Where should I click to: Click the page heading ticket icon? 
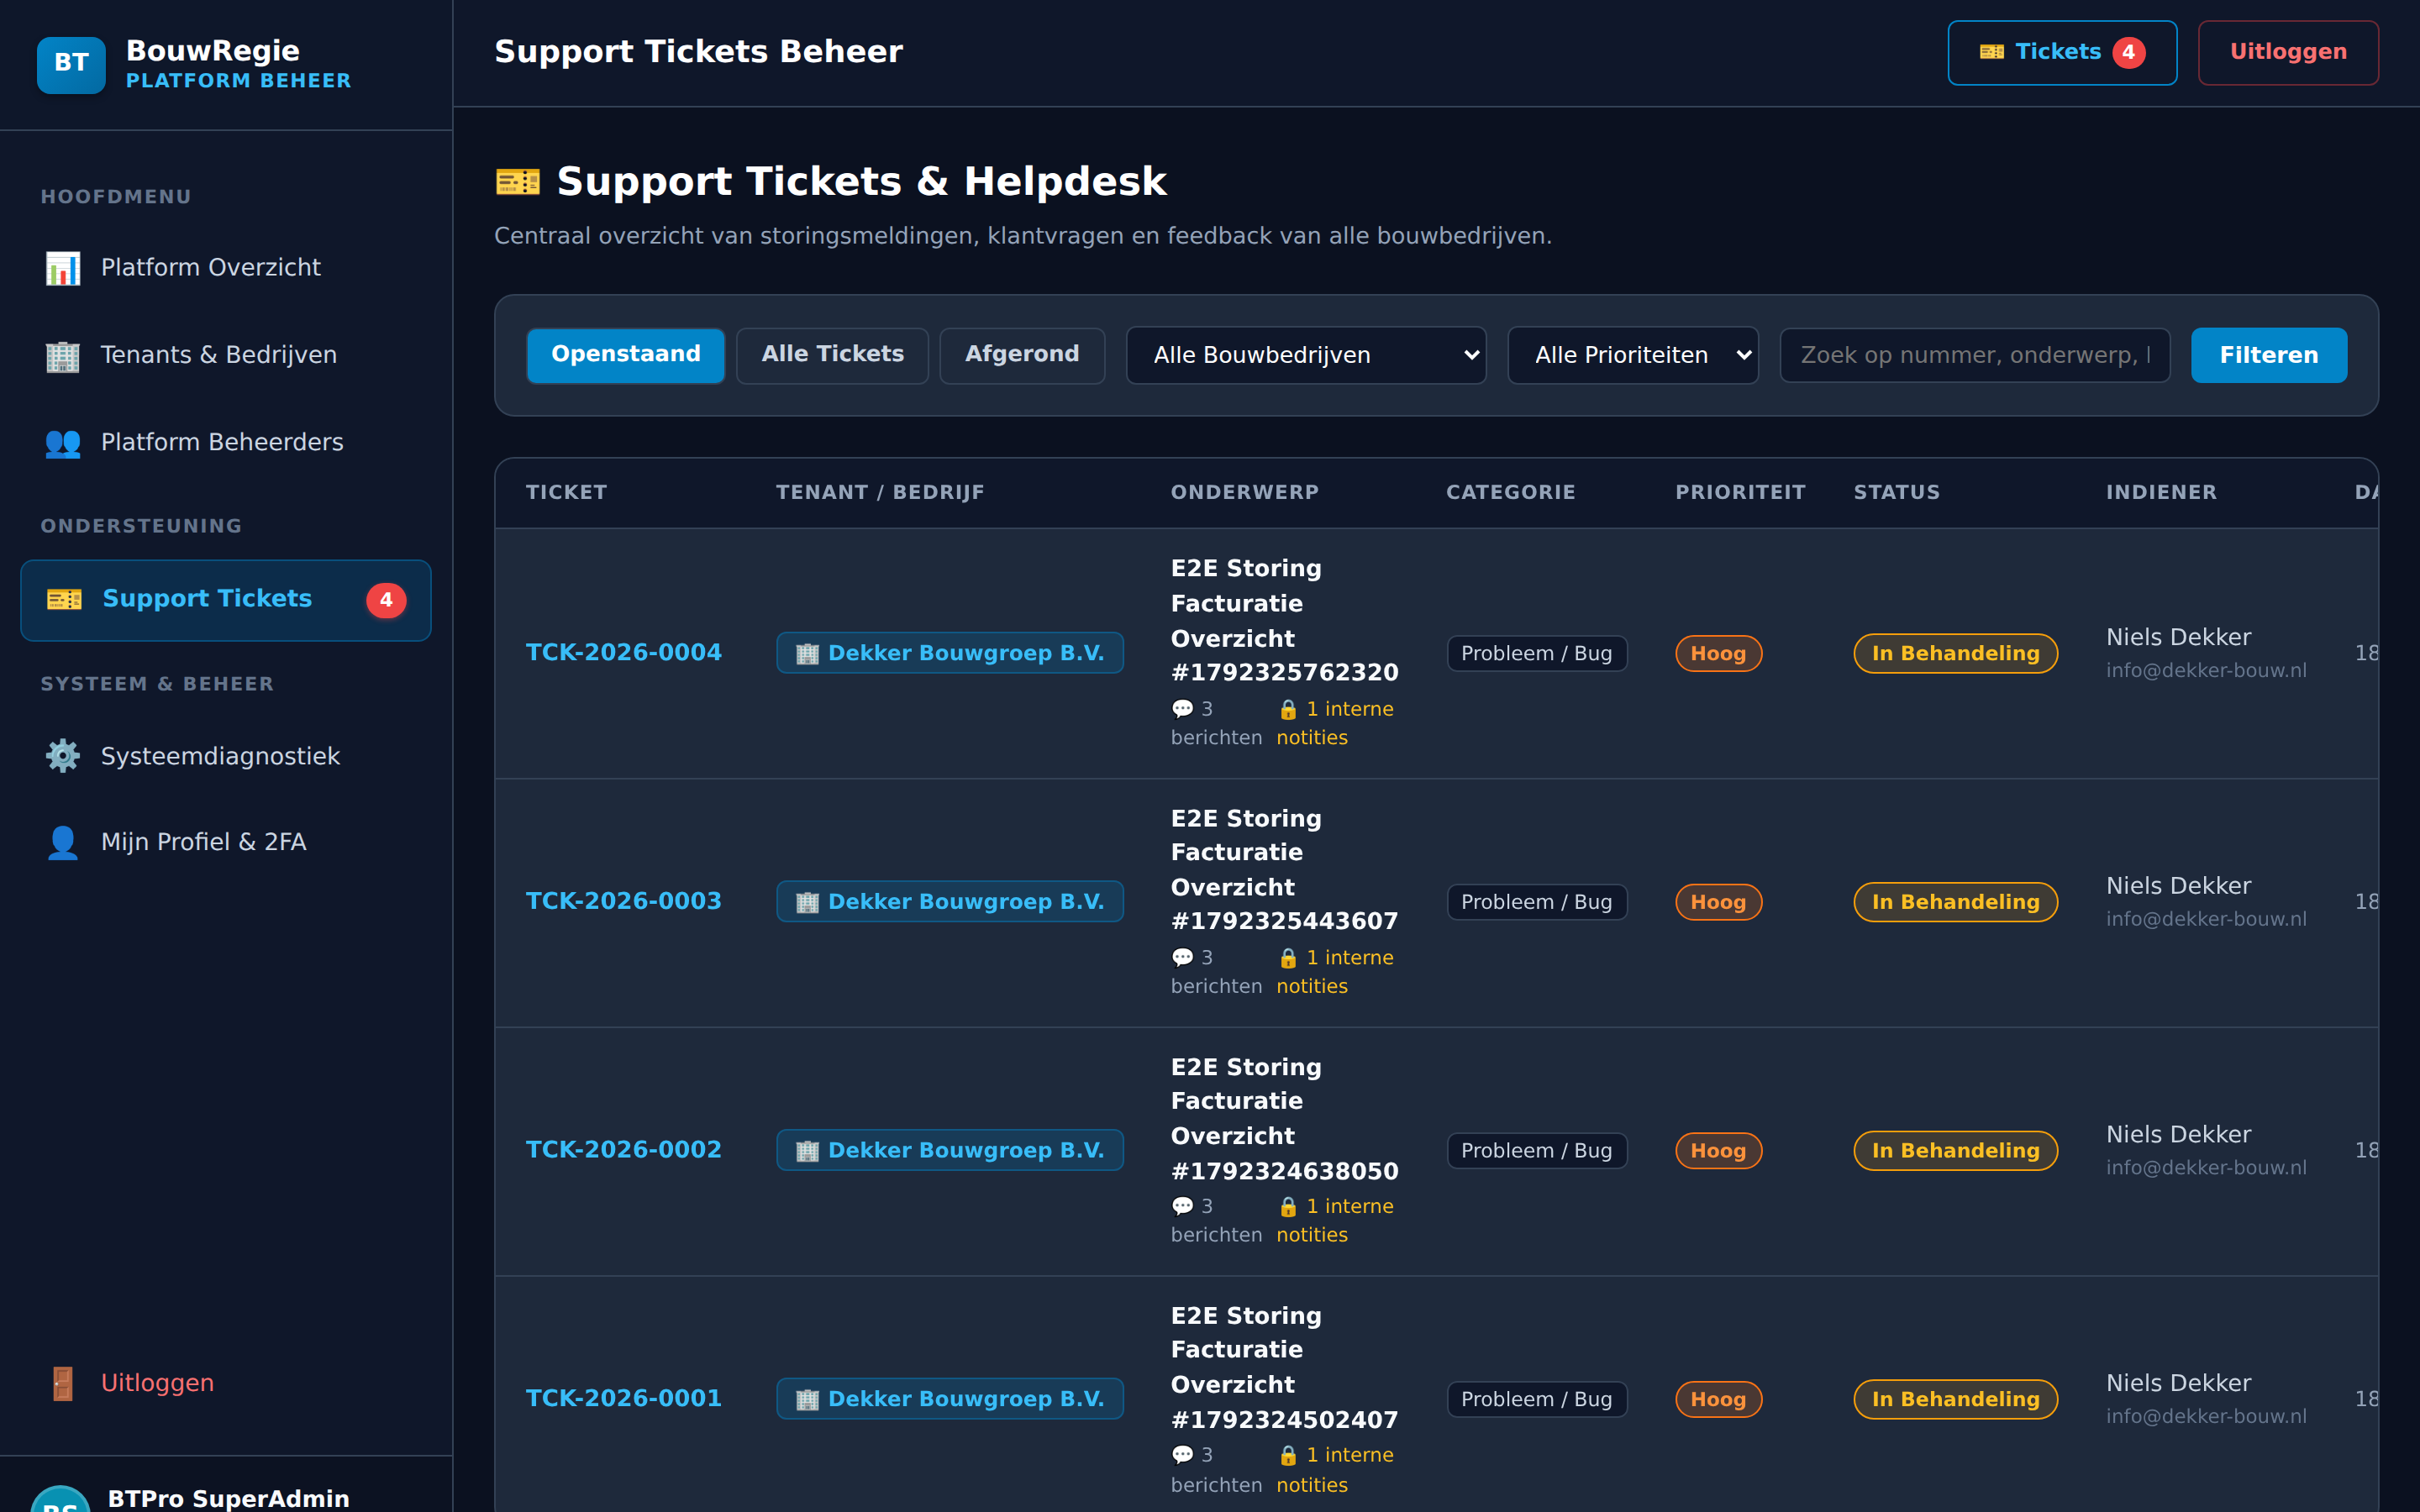click(518, 182)
